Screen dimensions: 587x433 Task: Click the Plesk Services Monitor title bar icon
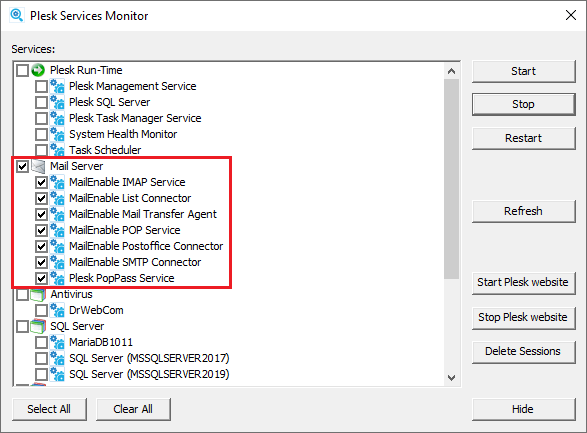point(16,16)
